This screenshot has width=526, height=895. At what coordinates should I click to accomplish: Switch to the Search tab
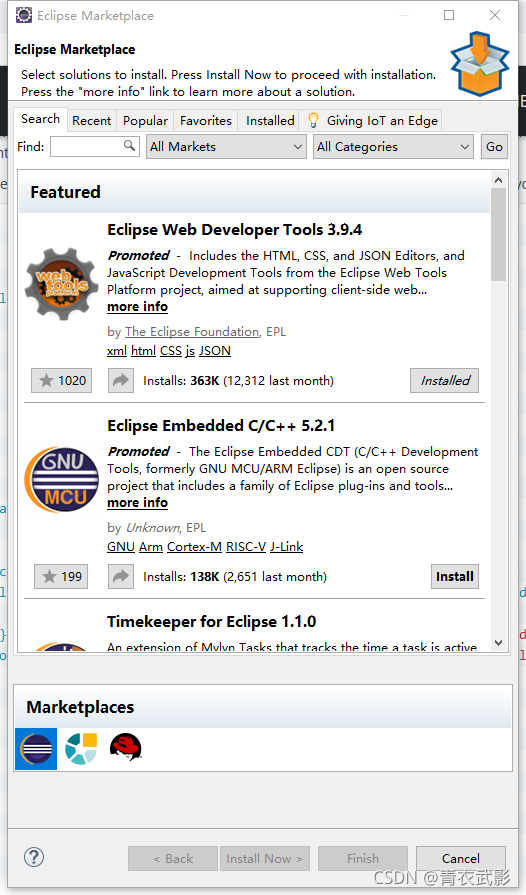[x=41, y=119]
